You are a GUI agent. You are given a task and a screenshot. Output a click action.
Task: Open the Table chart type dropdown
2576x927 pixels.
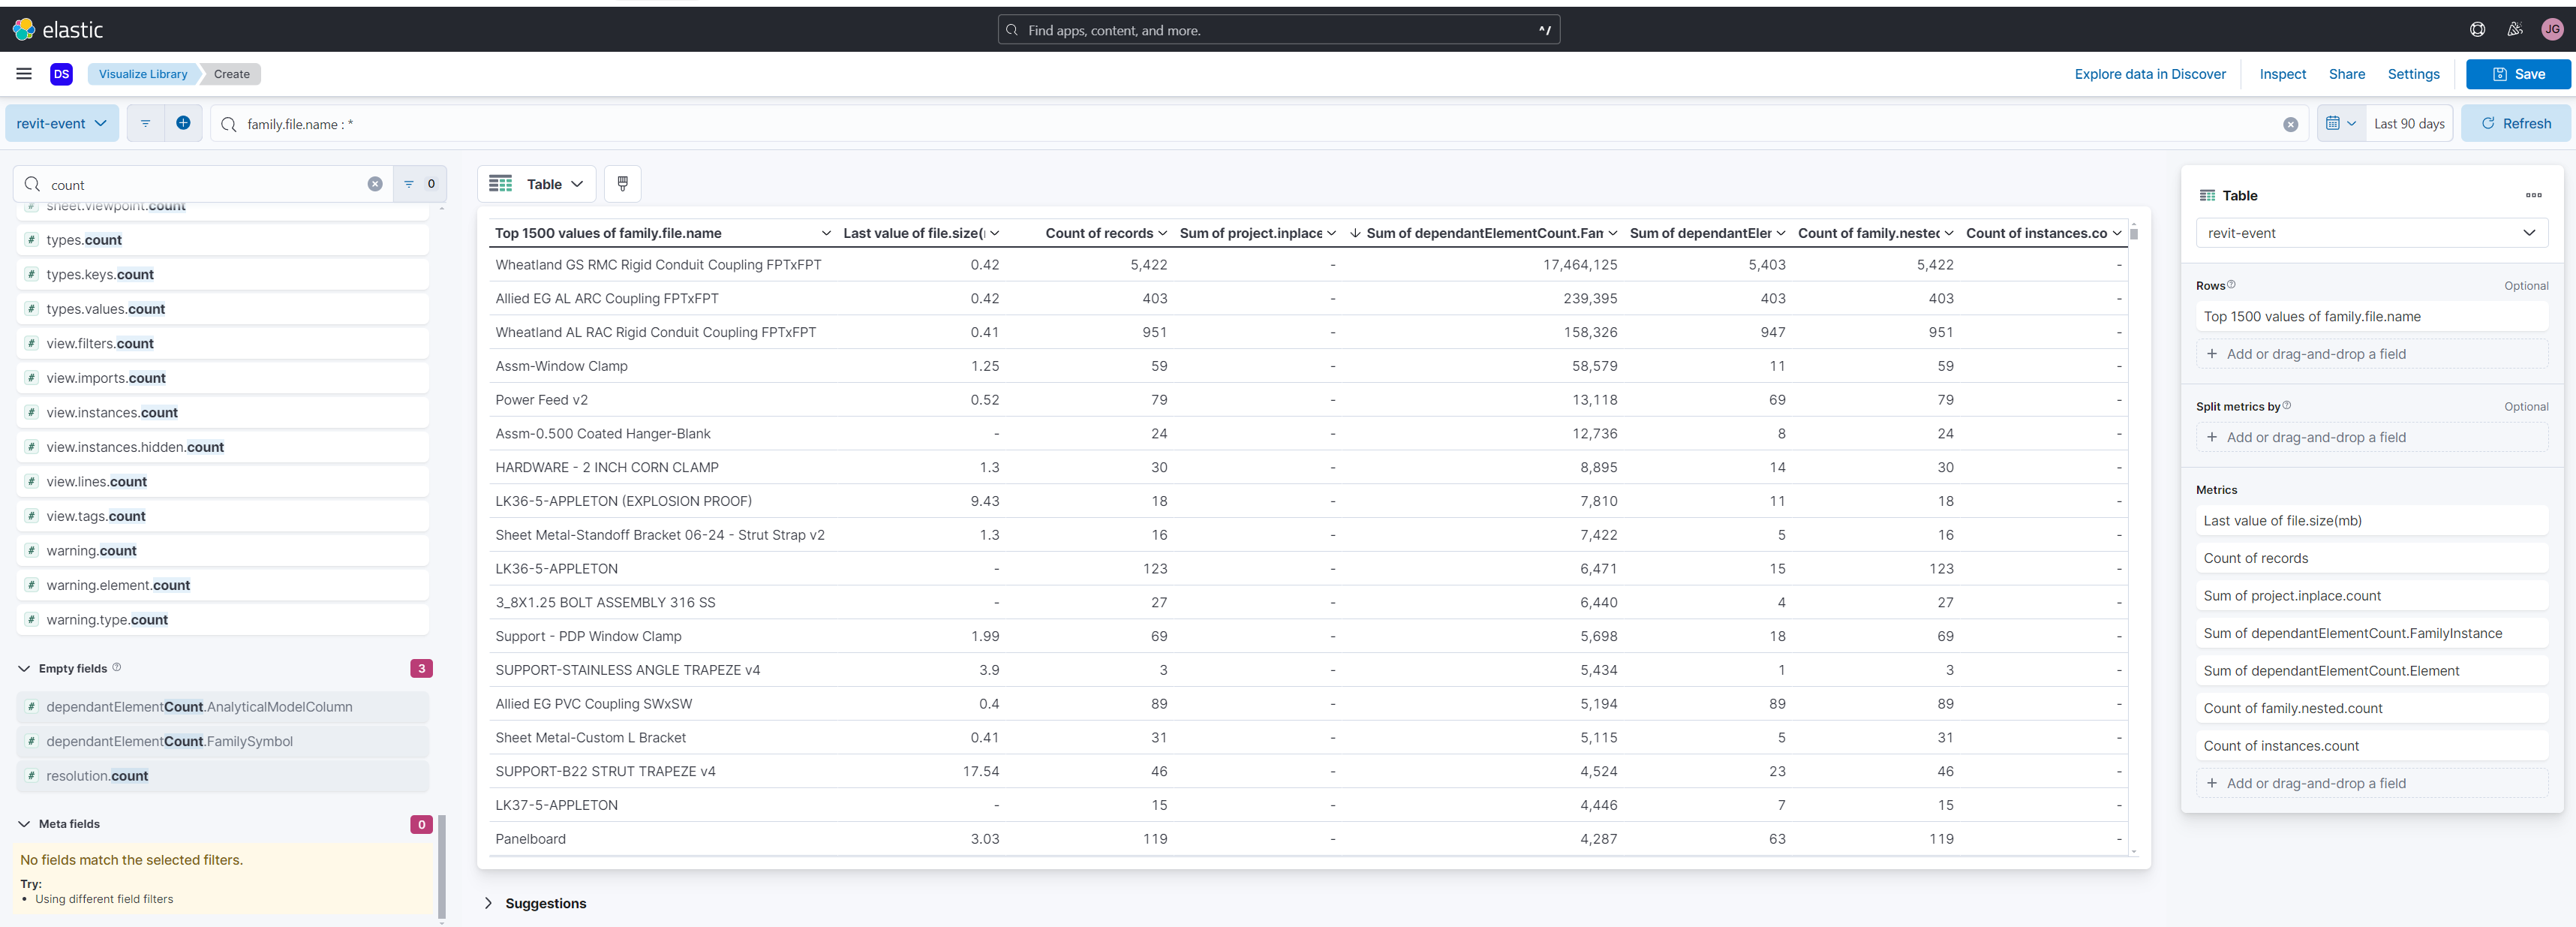pos(536,184)
